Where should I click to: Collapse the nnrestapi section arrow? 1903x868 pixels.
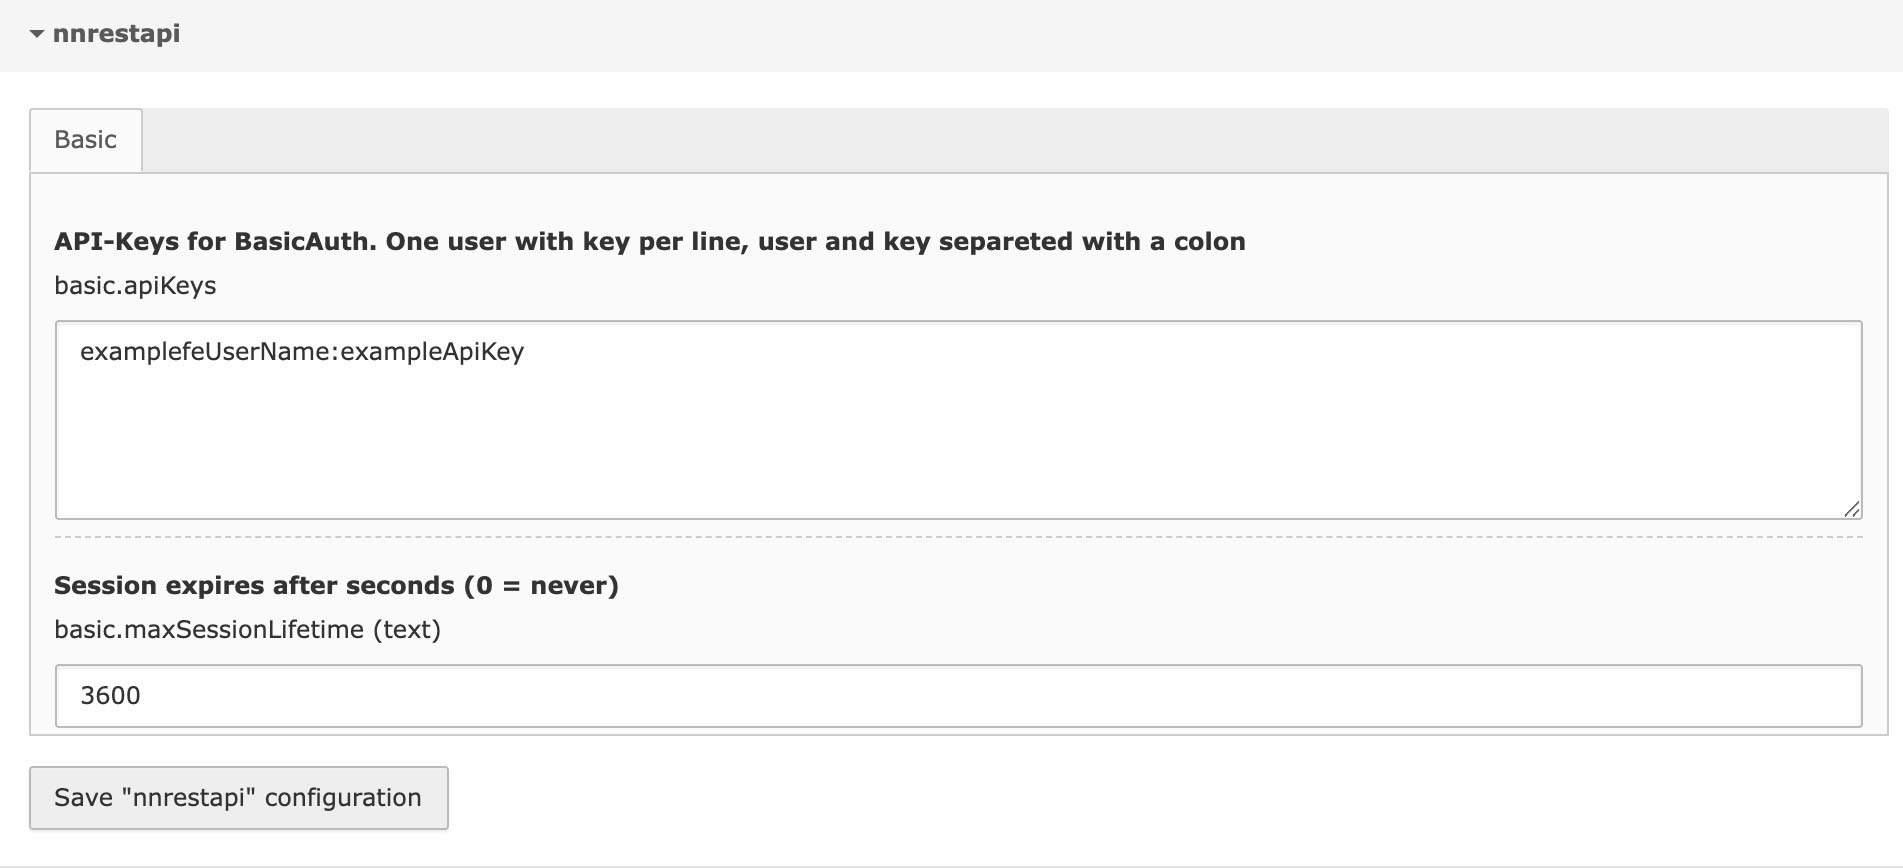pos(37,34)
